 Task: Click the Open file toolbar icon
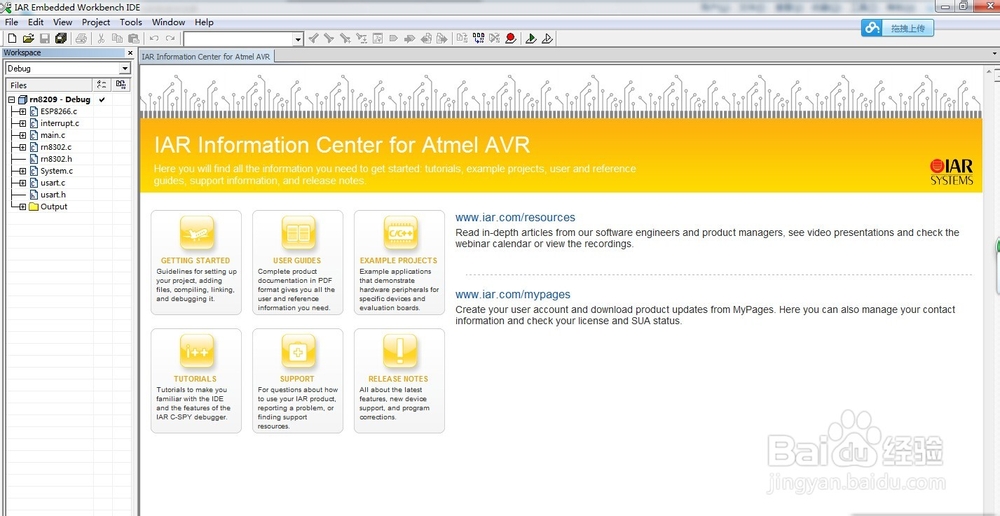(28, 38)
